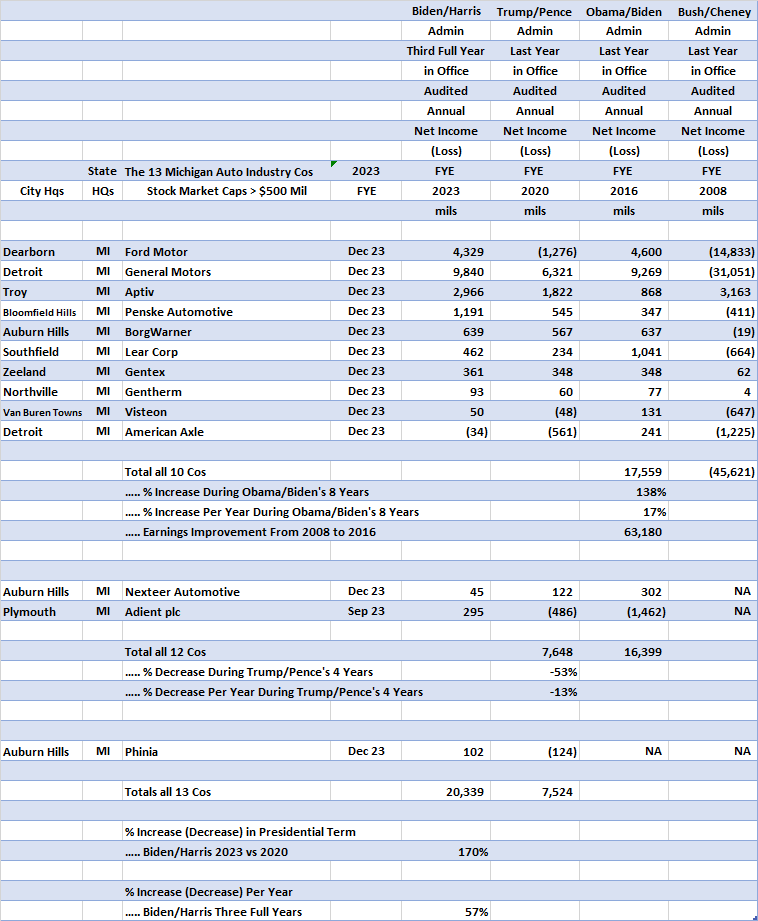Screen dimensions: 758x921
Task: Select the 'City Hqs' header cell
Action: click(42, 191)
